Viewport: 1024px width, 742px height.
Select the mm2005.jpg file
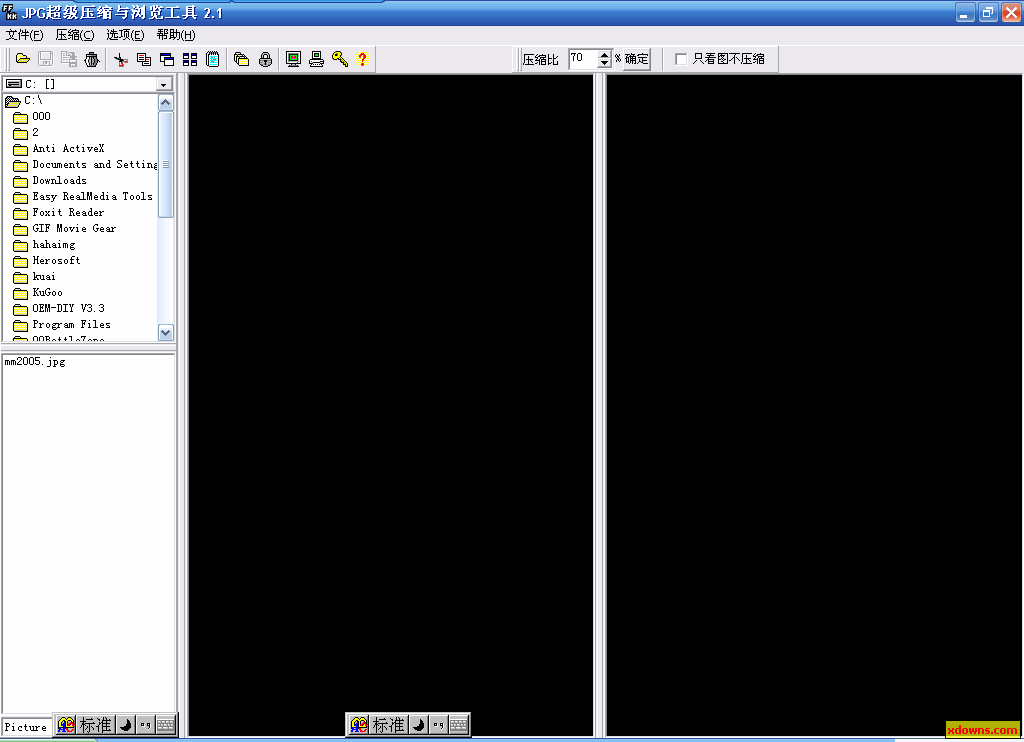[35, 362]
